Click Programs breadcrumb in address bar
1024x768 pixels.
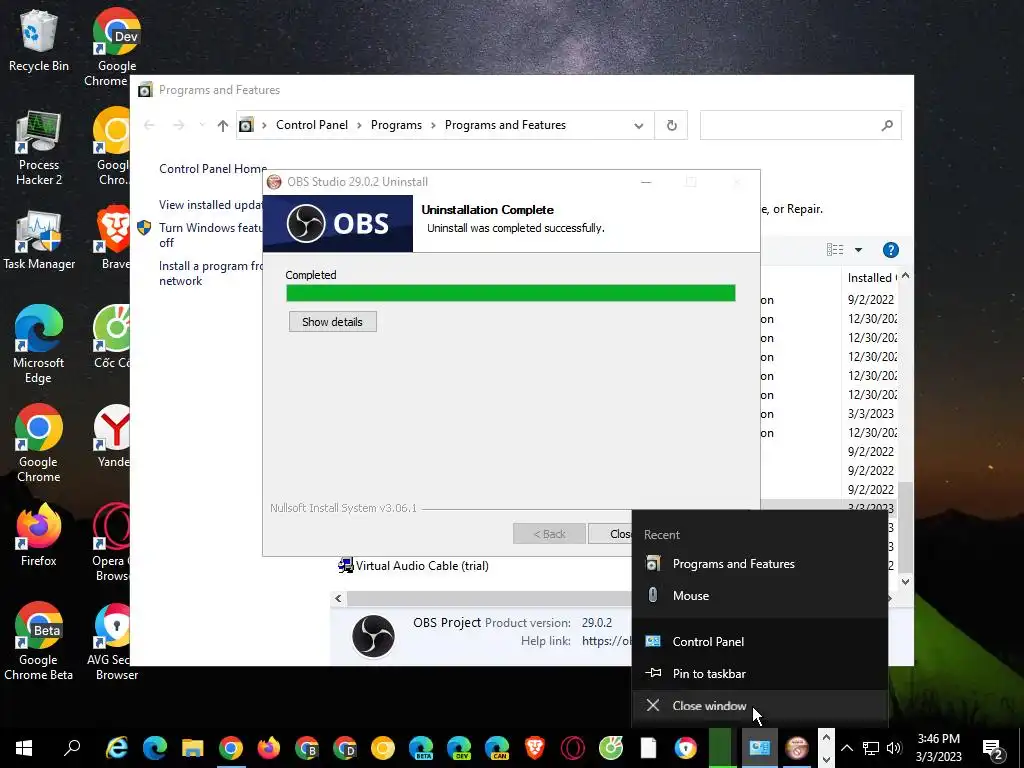tap(396, 125)
